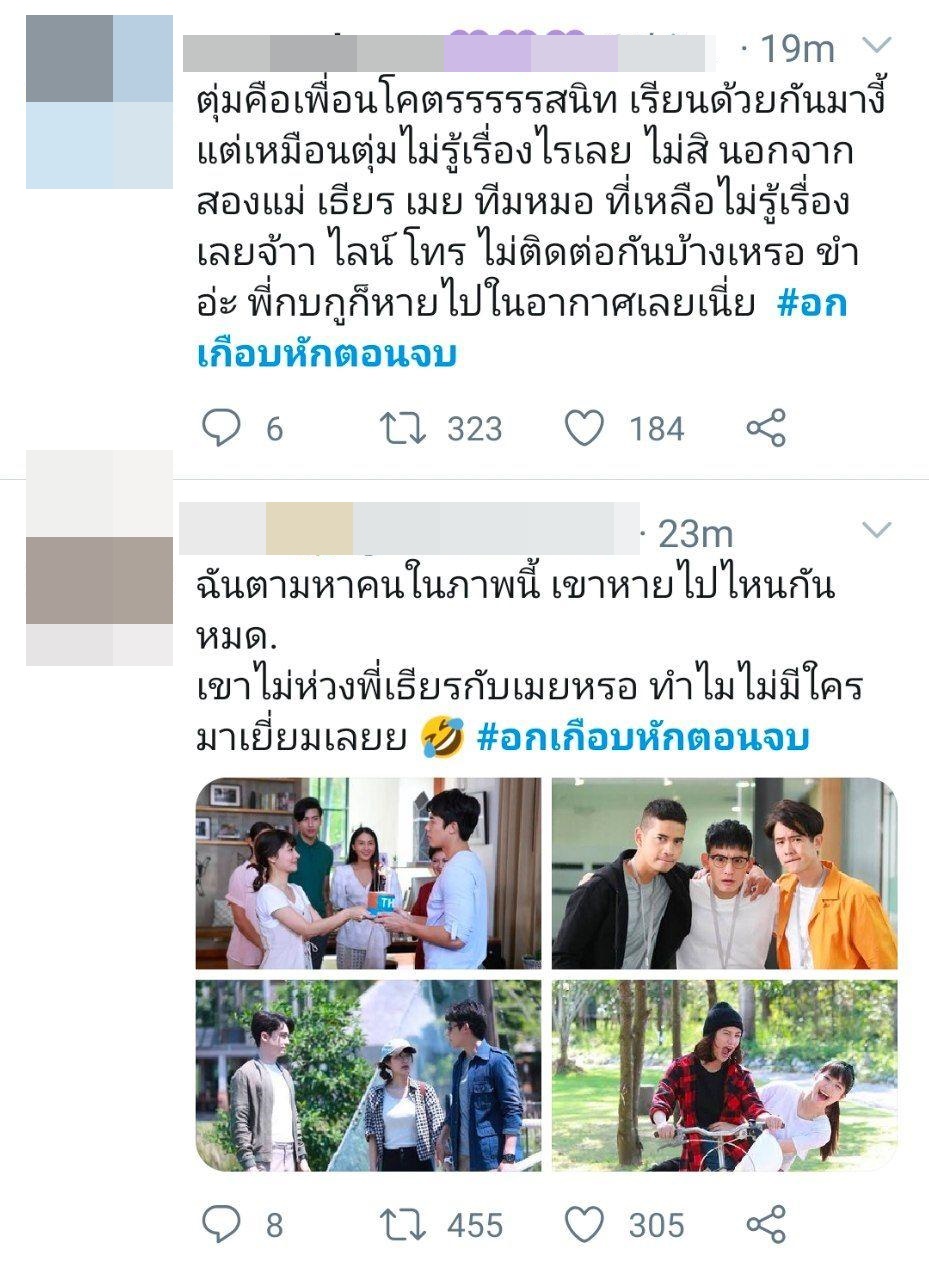Reply to the first tweet with 6 replies
Screen dimensions: 929x1280
click(221, 428)
